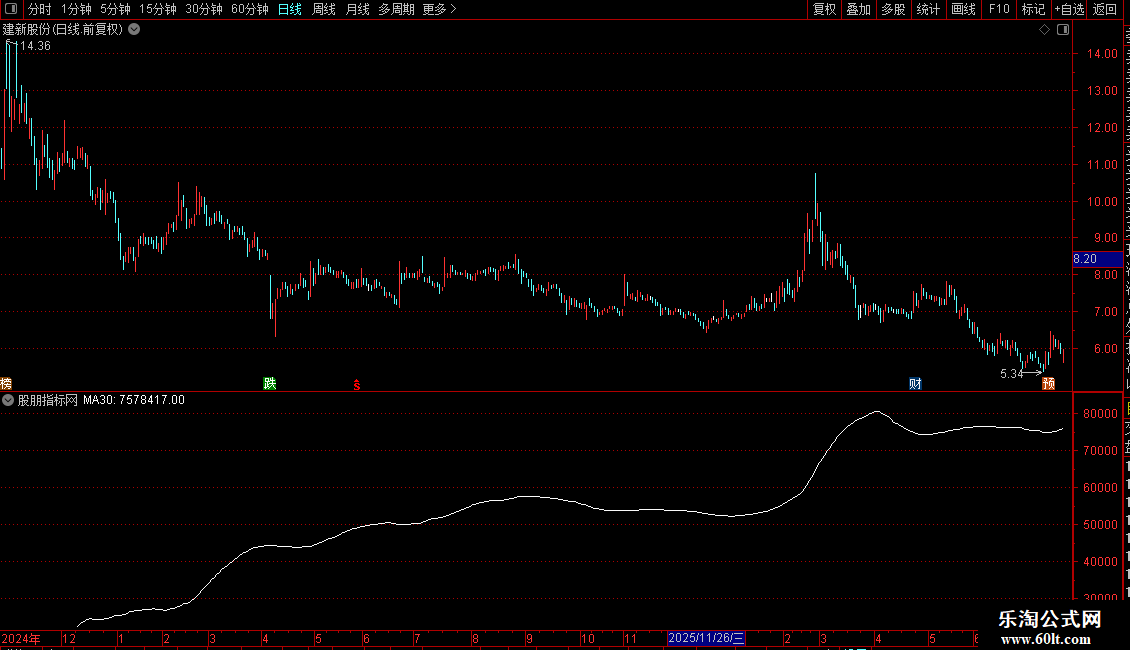This screenshot has width=1130, height=650.
Task: Click the 返回 back button
Action: [x=1104, y=9]
